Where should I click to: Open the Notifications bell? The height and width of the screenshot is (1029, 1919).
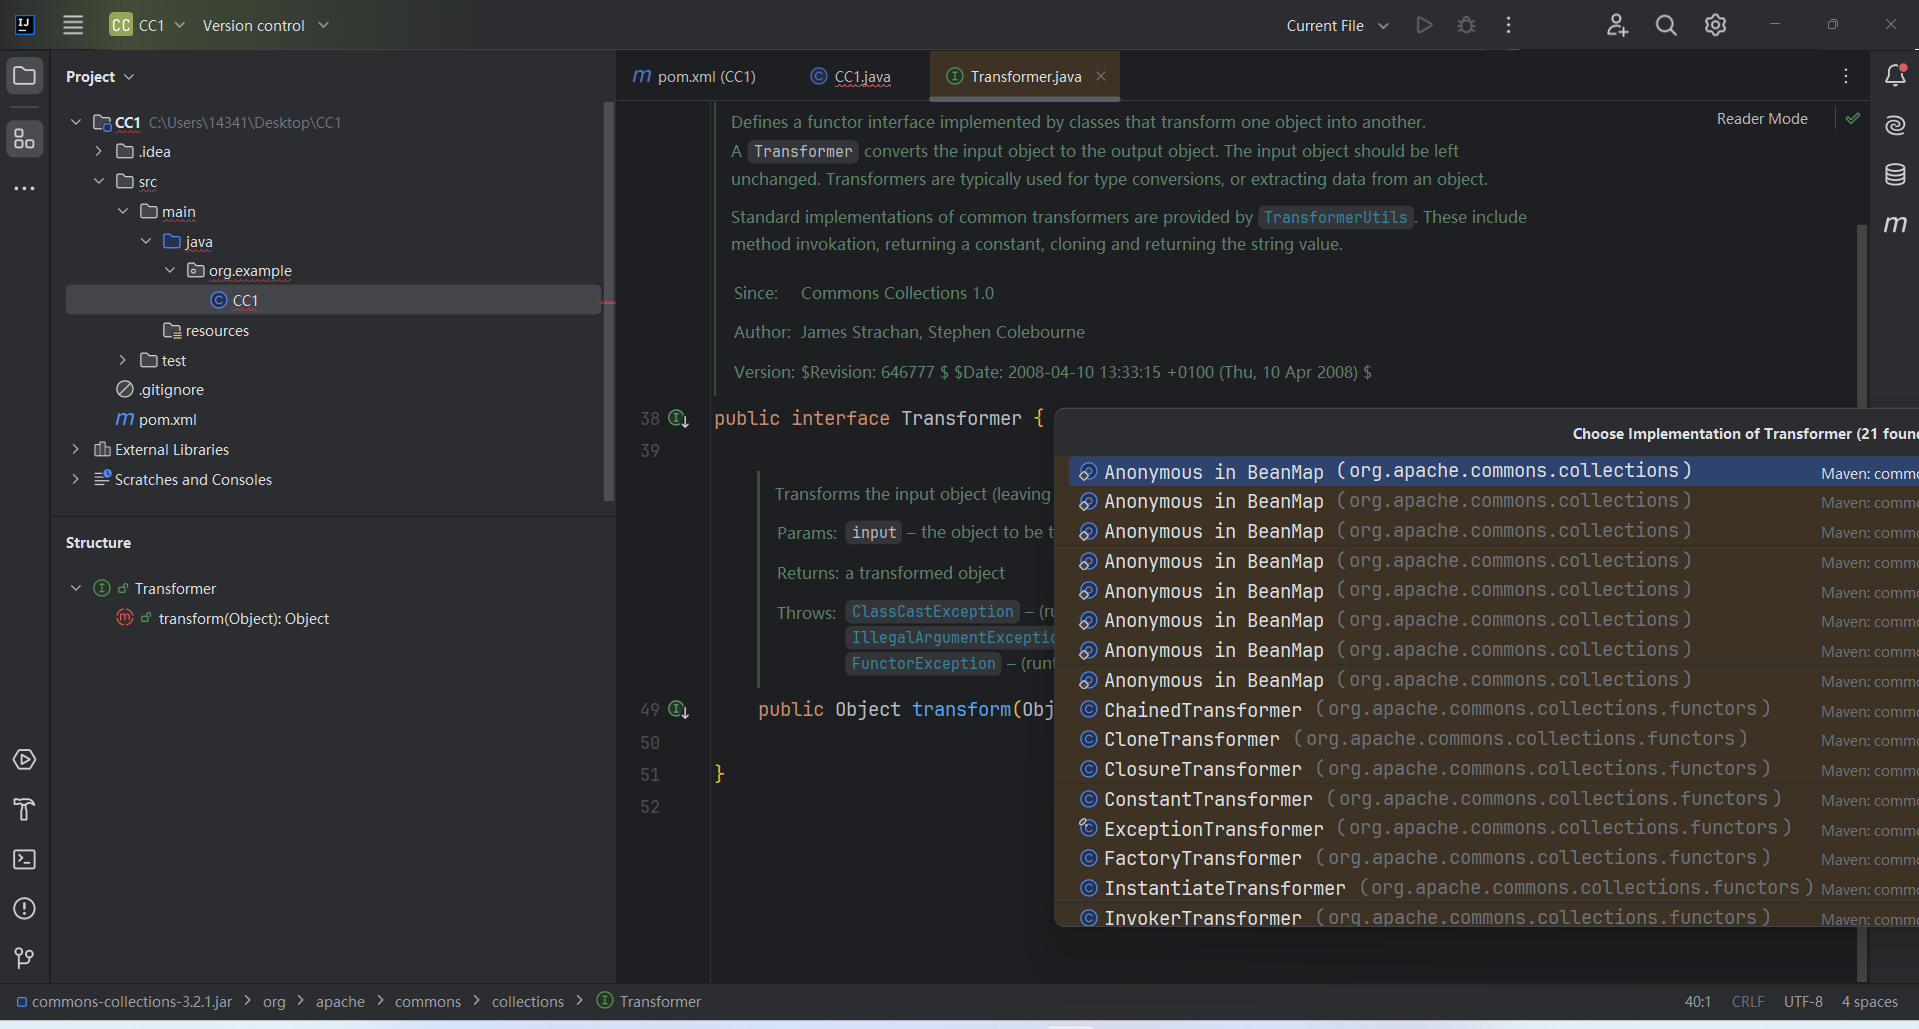click(1895, 76)
